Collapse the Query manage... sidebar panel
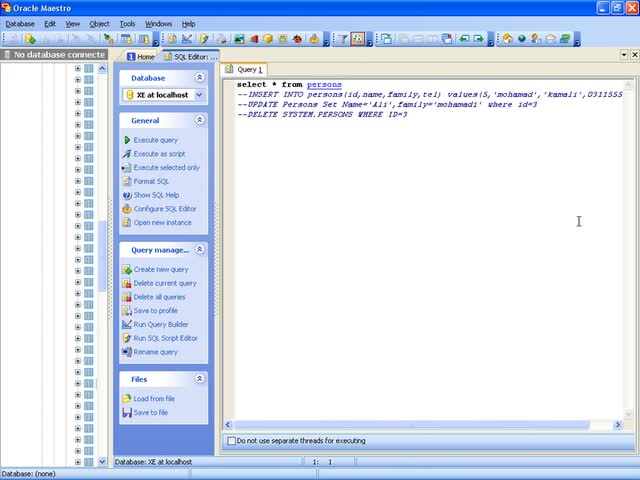 [x=200, y=249]
